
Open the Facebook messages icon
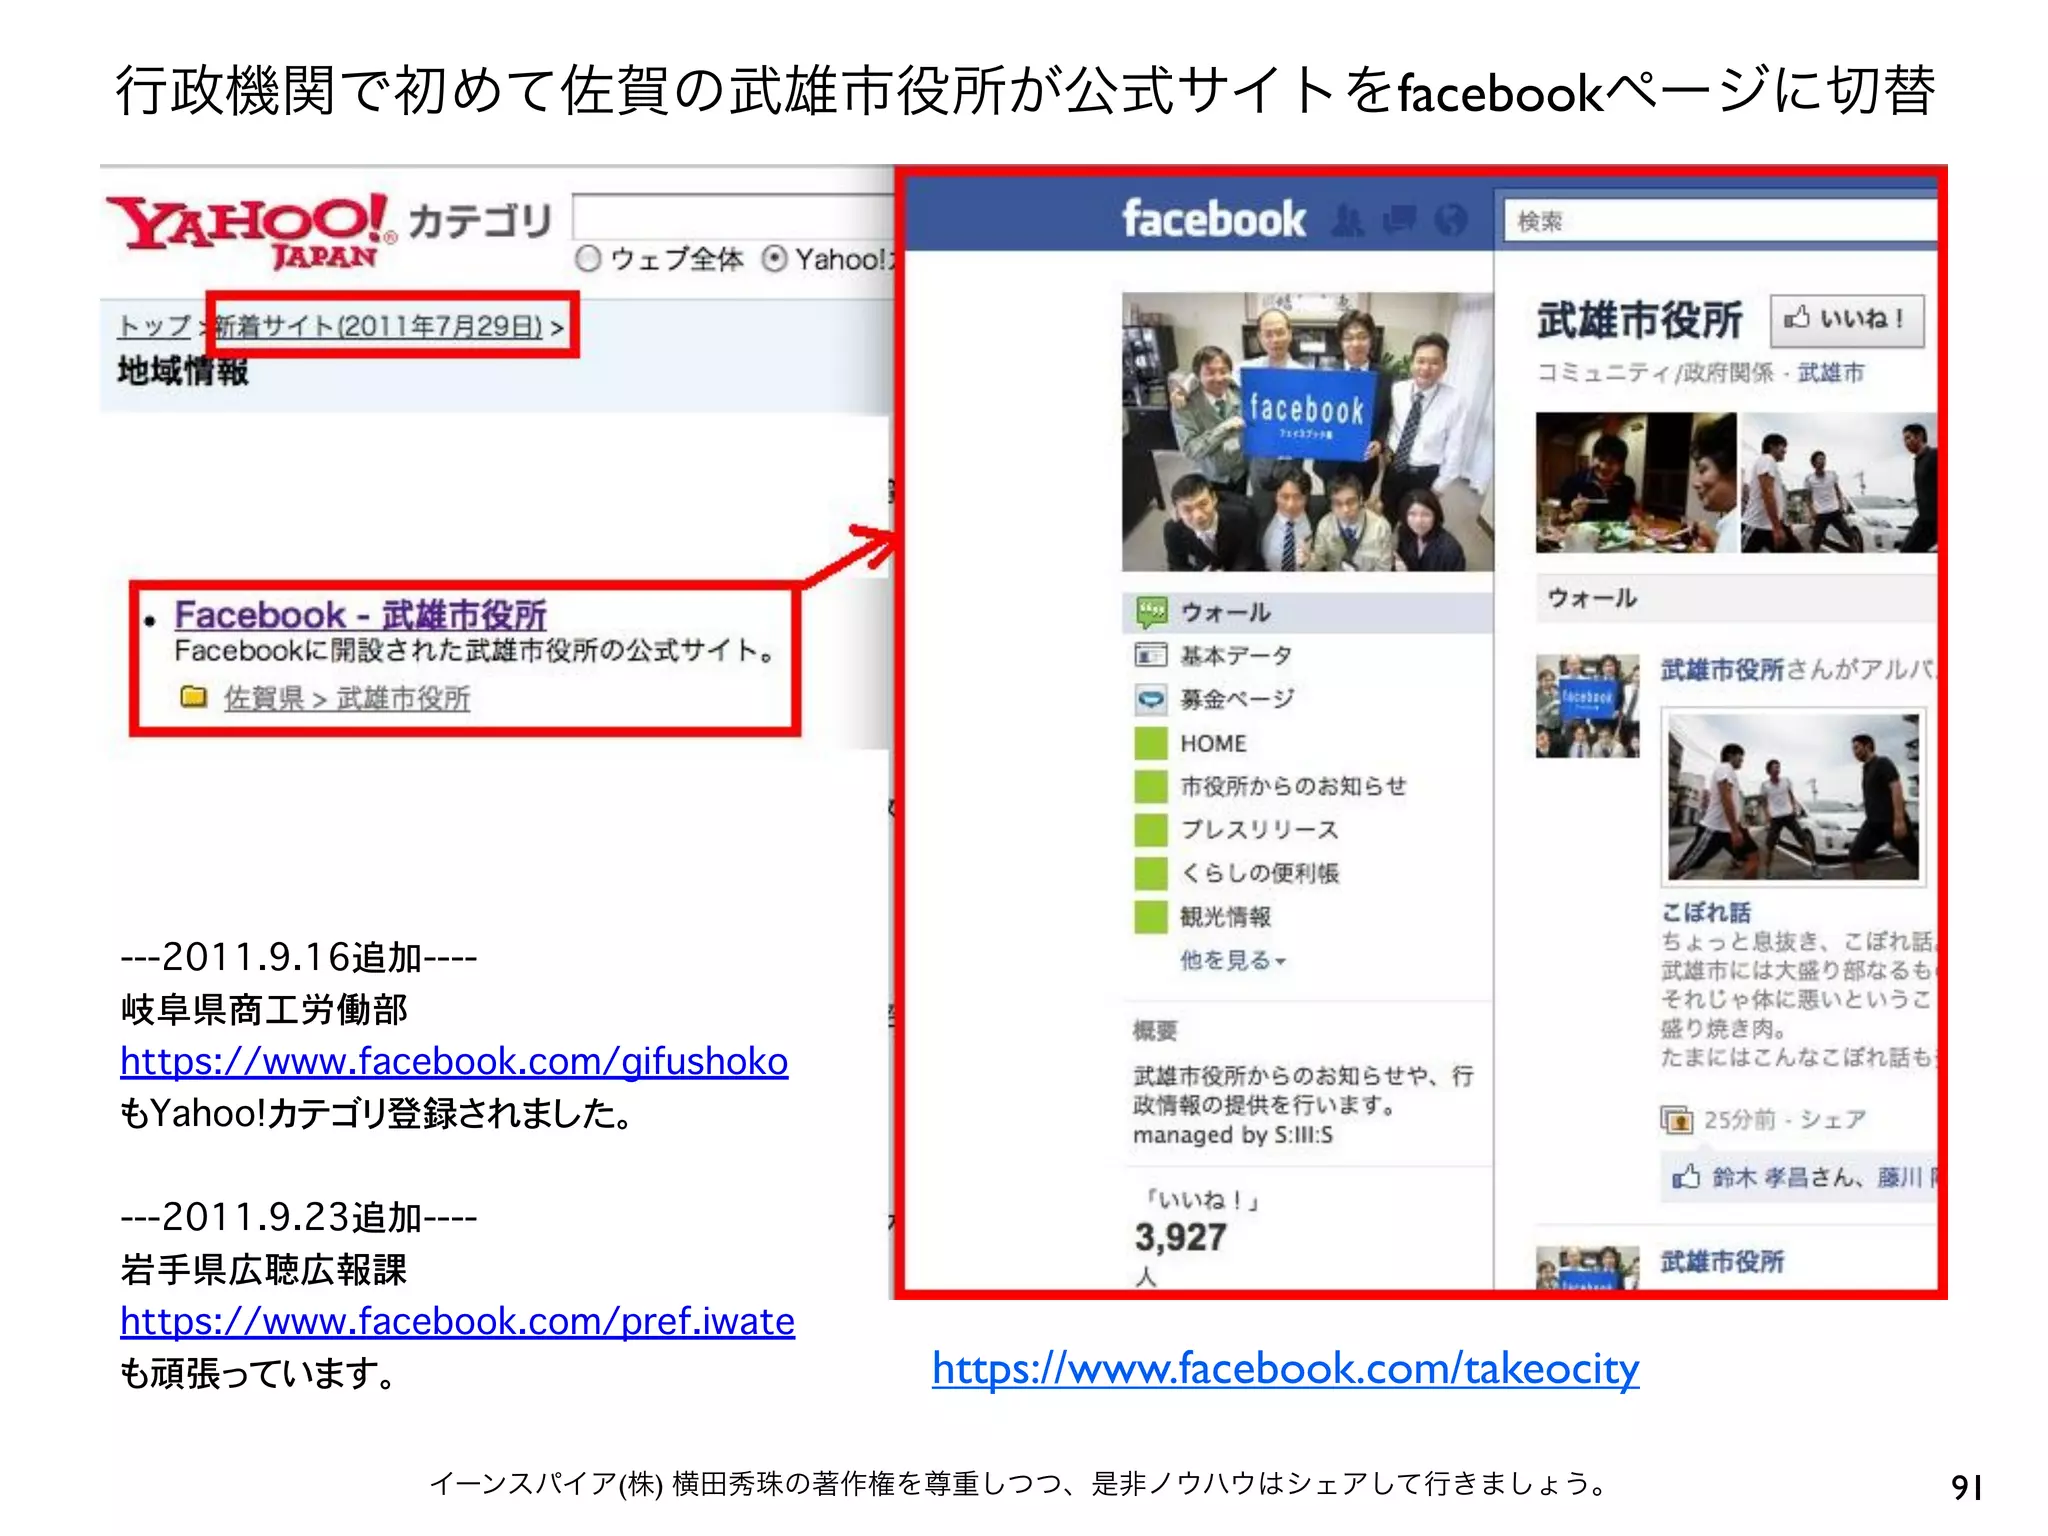coord(1399,219)
